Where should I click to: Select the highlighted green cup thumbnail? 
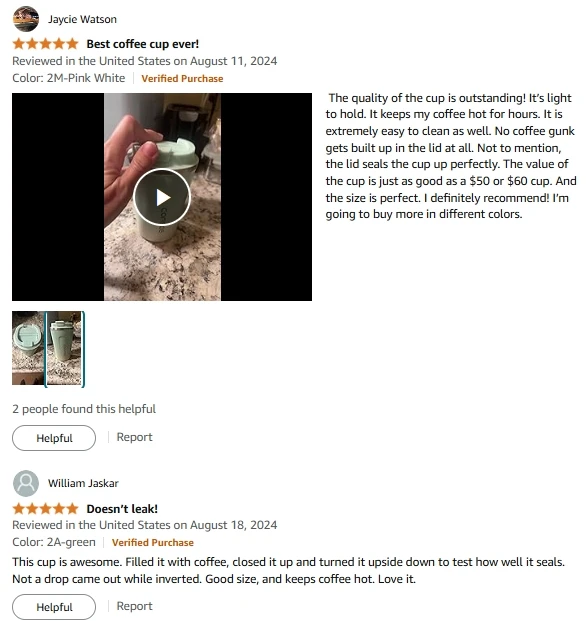point(65,349)
